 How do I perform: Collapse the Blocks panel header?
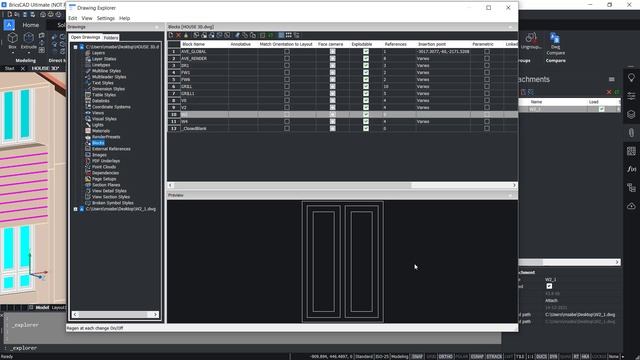click(510, 27)
